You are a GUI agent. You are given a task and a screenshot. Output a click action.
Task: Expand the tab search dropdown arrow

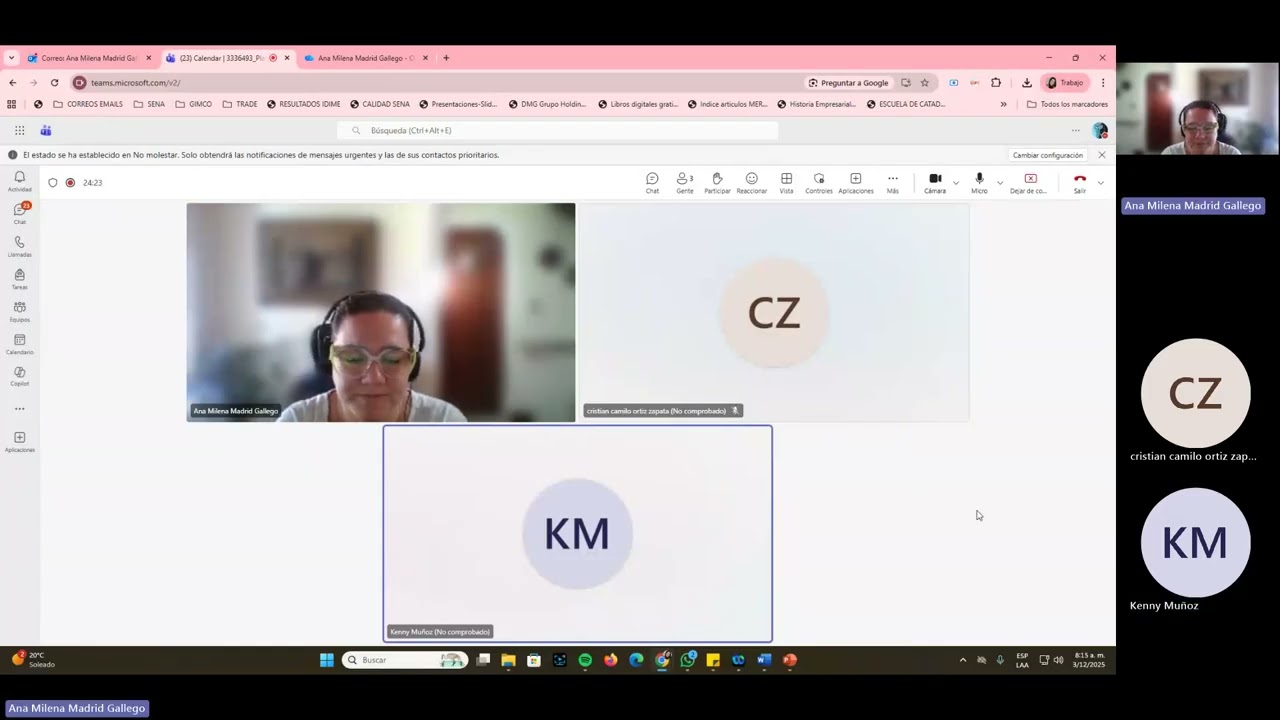(11, 58)
